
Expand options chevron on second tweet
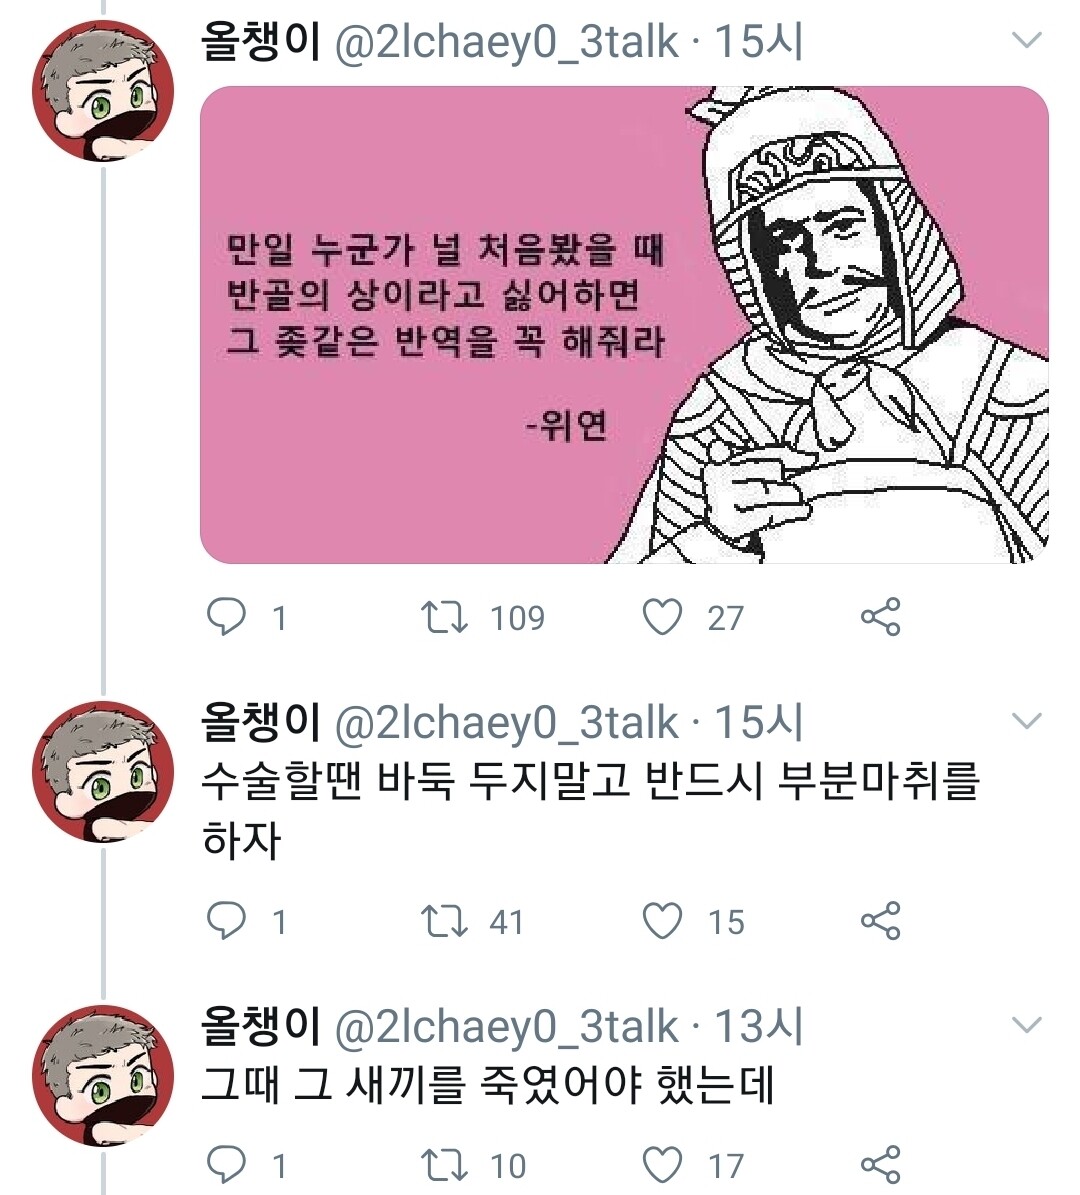click(x=1027, y=721)
